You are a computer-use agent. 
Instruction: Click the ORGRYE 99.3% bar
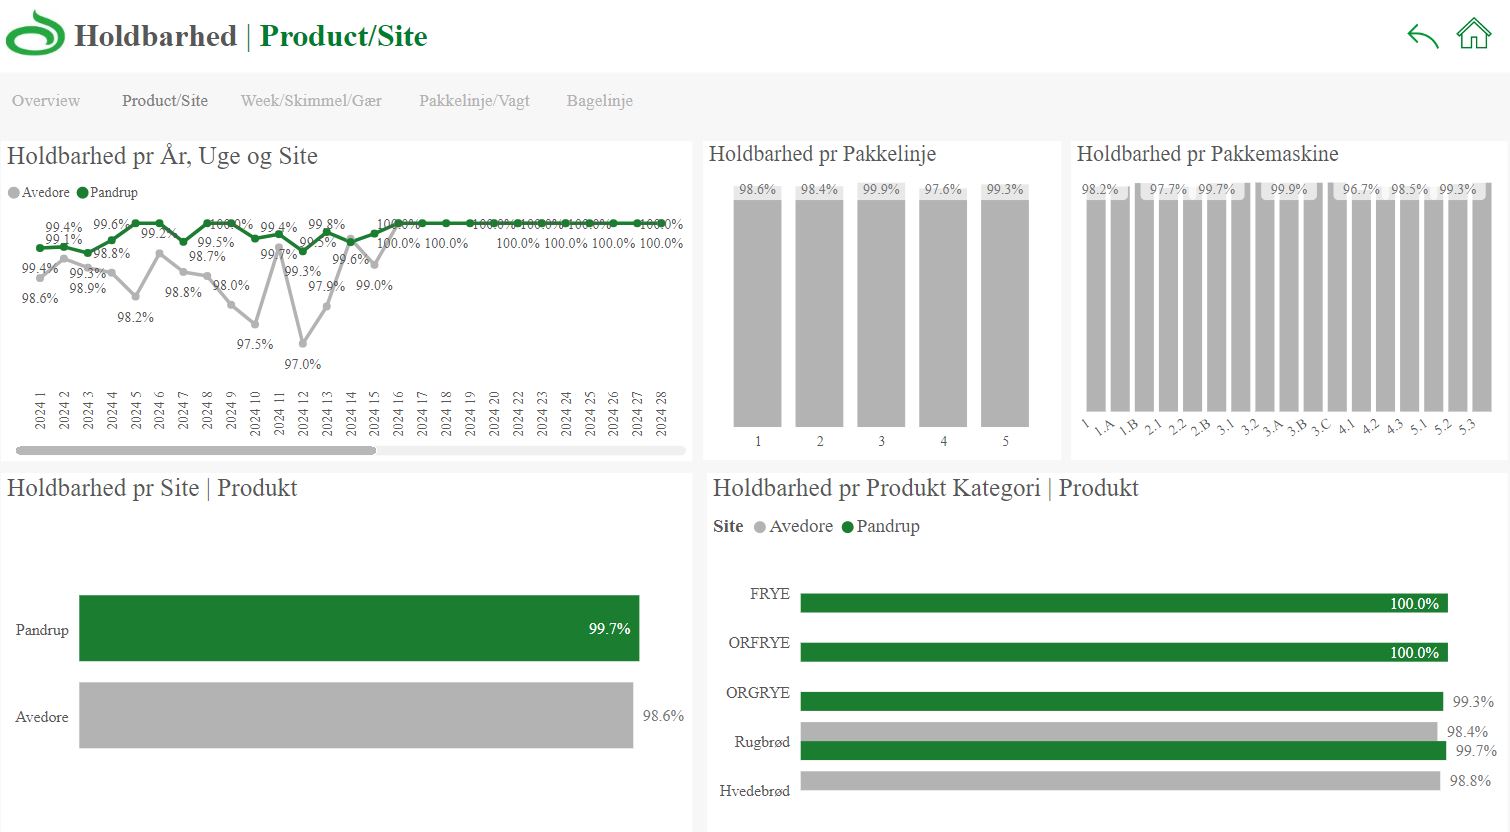tap(1122, 701)
